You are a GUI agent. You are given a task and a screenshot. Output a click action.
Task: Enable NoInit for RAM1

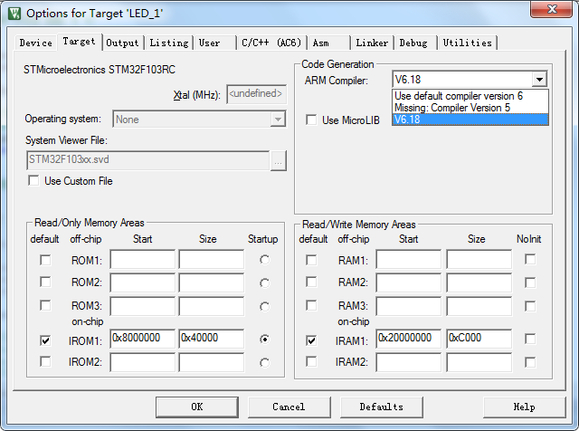pyautogui.click(x=530, y=259)
